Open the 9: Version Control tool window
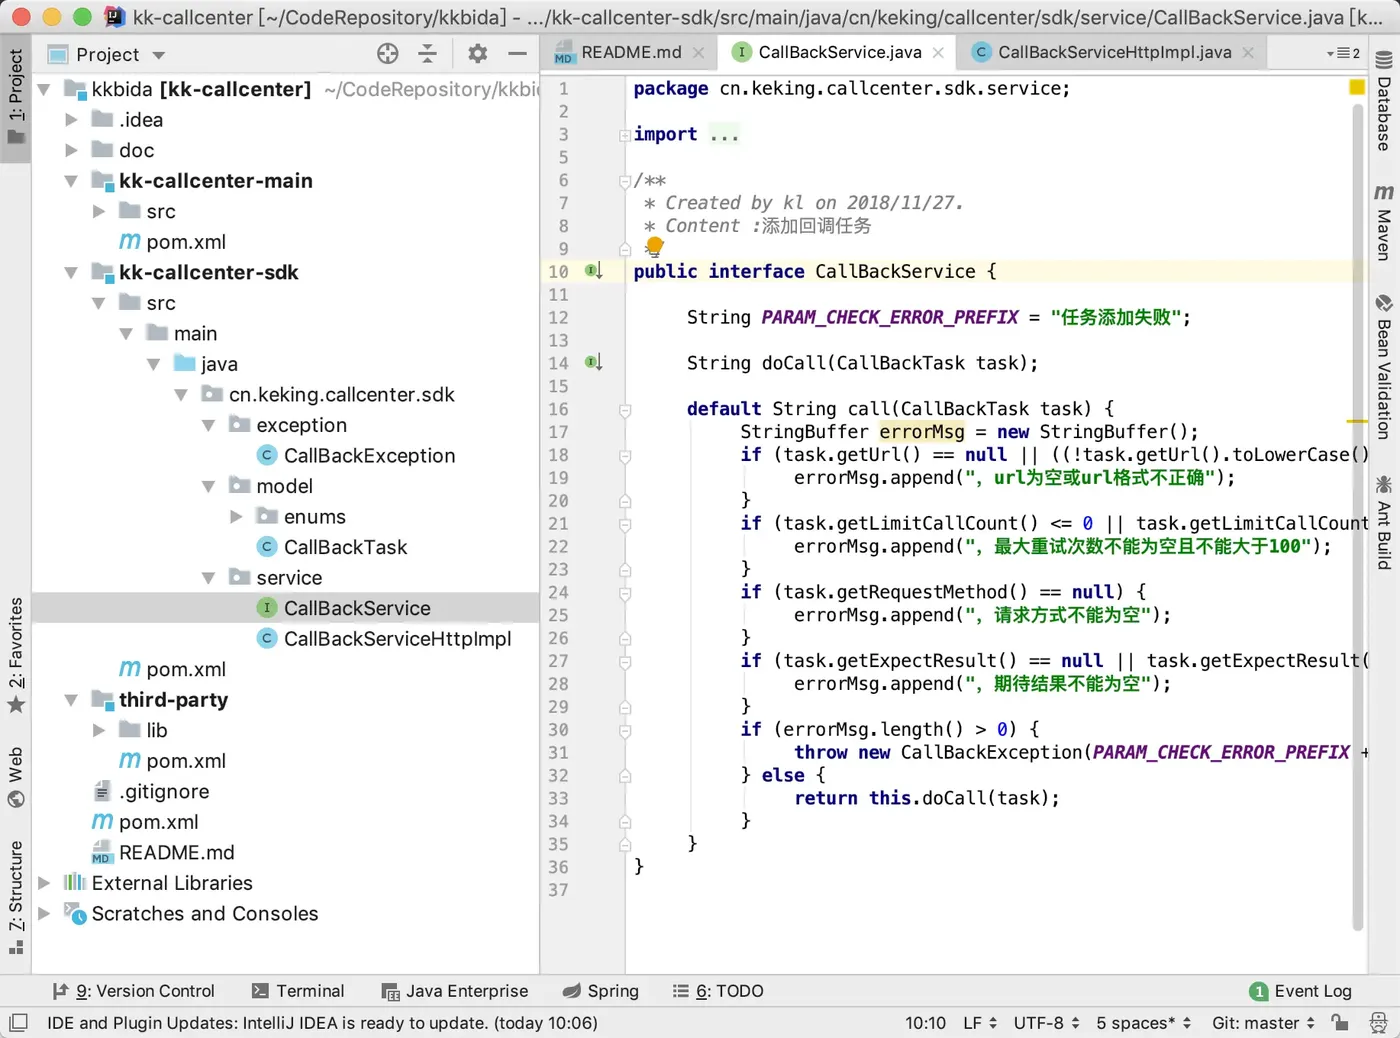 click(x=133, y=991)
